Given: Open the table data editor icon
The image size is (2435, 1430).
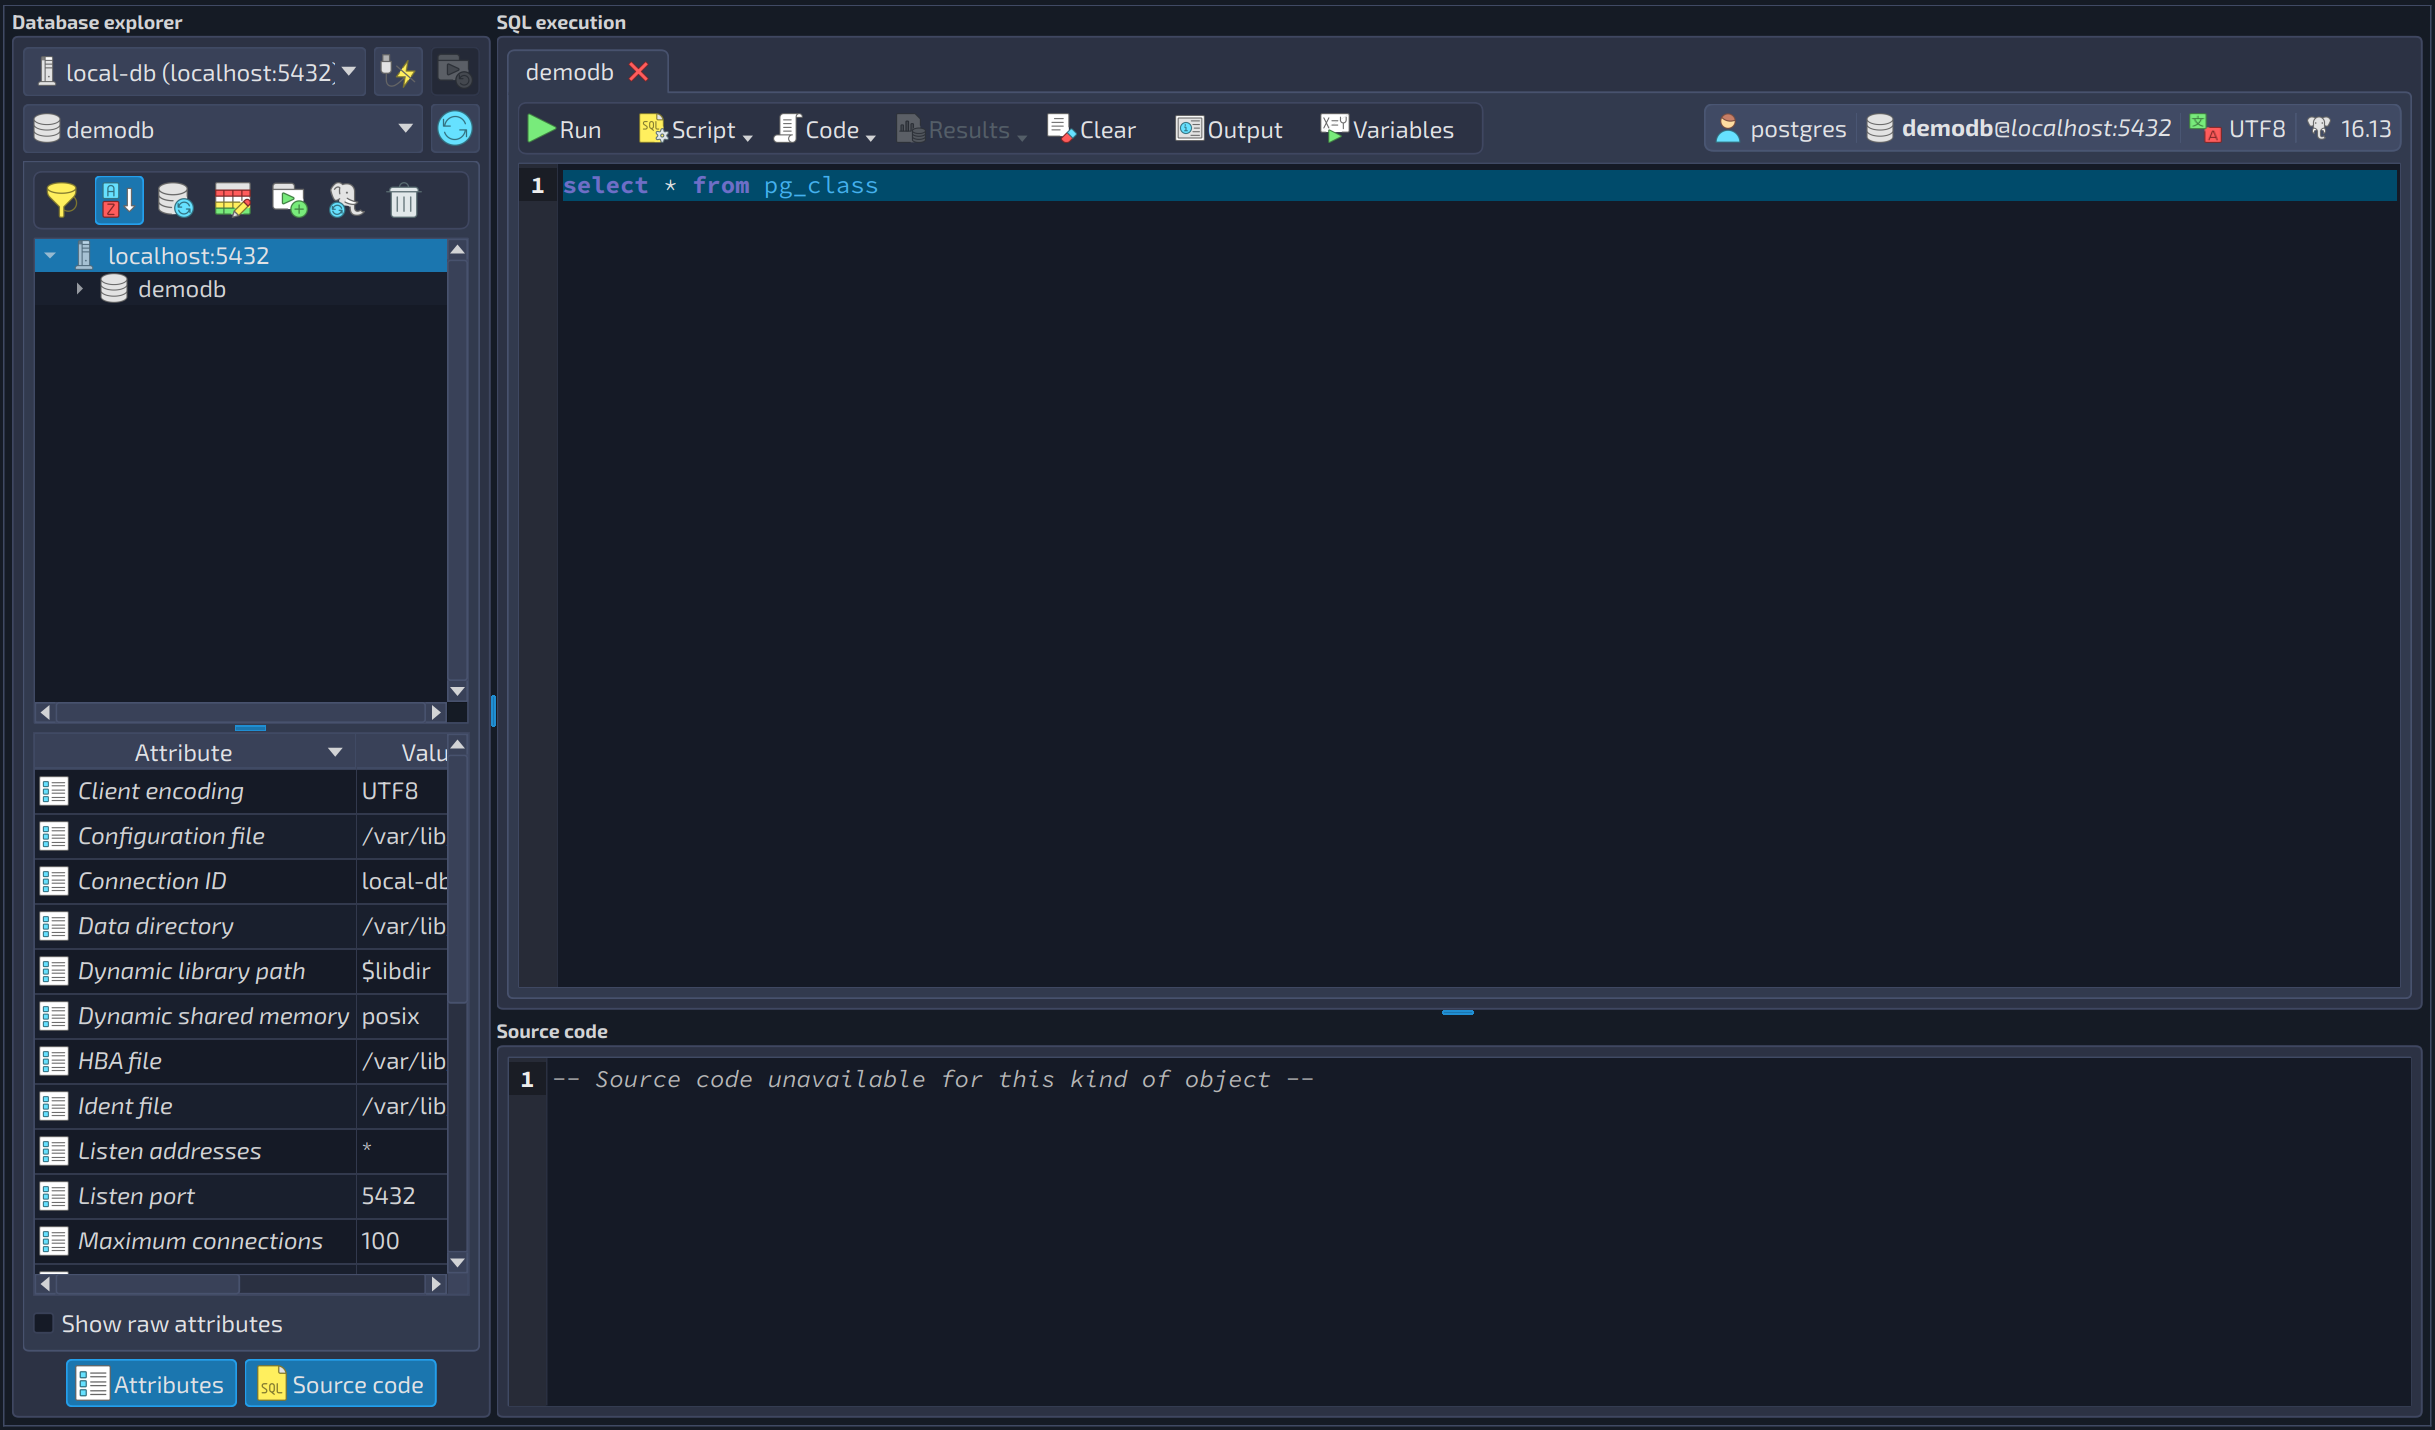Looking at the screenshot, I should (233, 201).
